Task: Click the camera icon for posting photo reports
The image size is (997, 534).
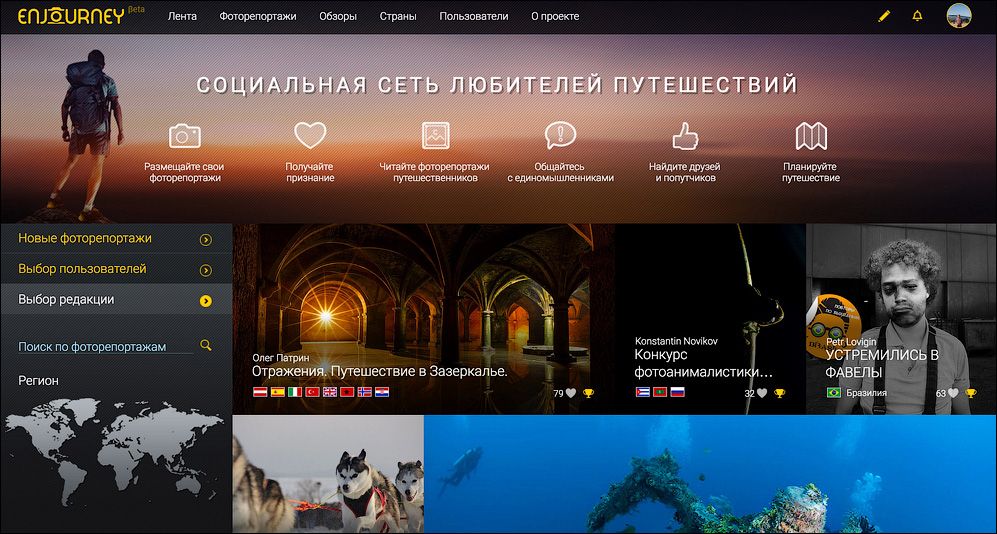Action: point(184,136)
